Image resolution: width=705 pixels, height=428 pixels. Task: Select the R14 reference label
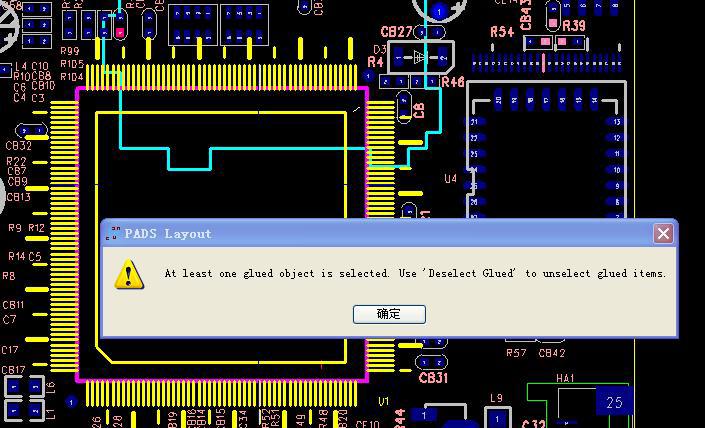(x=16, y=256)
